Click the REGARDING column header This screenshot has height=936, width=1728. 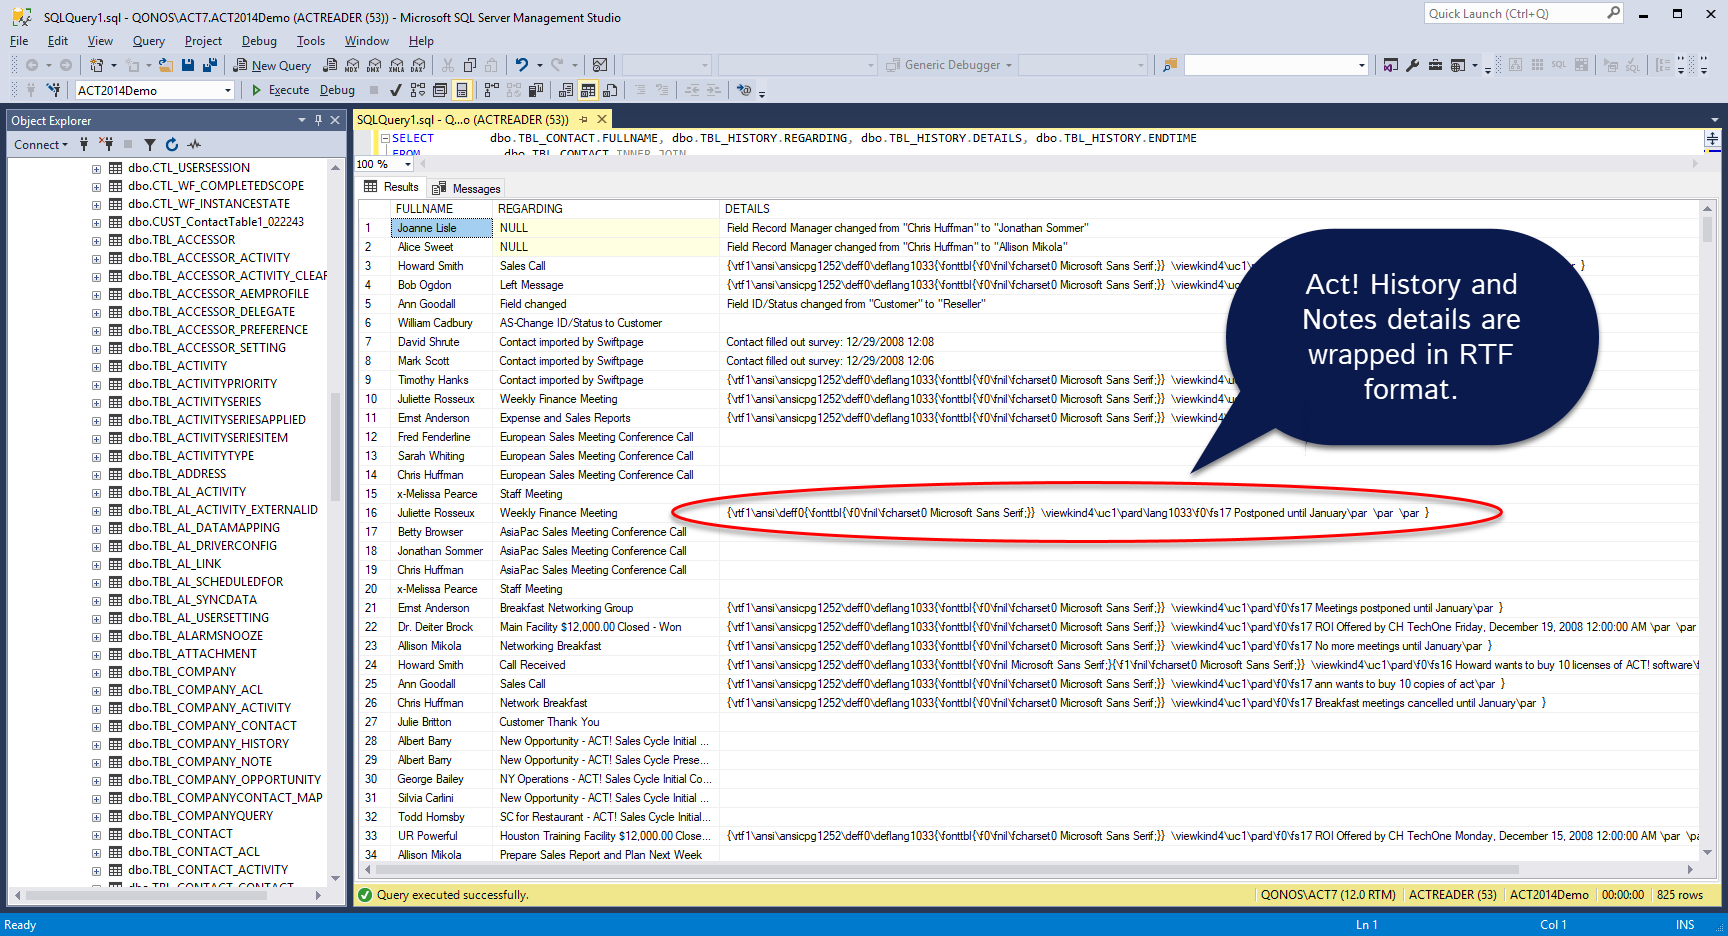(606, 209)
